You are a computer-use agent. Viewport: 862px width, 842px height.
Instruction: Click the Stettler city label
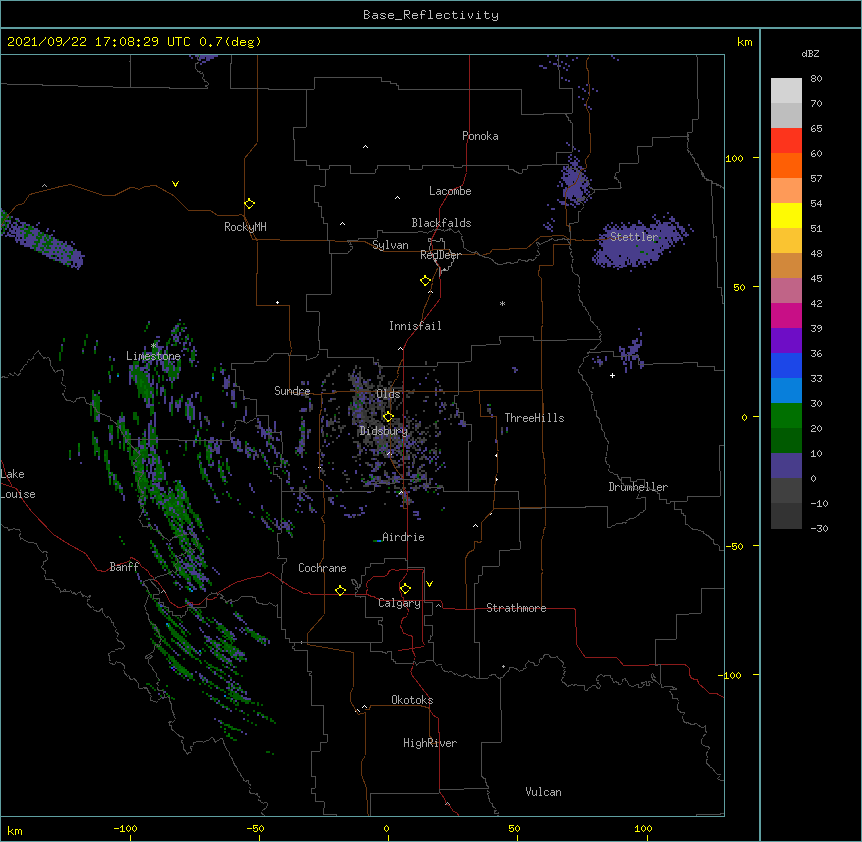click(x=634, y=237)
